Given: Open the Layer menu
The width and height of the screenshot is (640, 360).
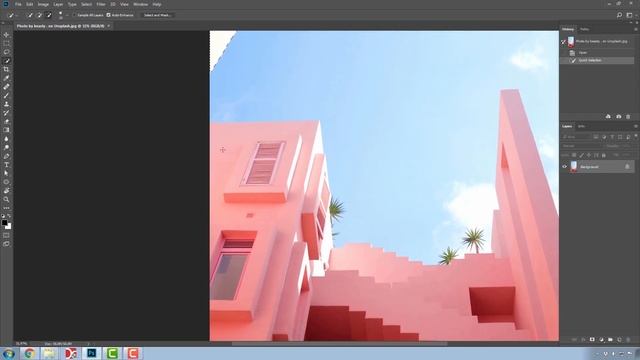Looking at the screenshot, I should pos(58,4).
